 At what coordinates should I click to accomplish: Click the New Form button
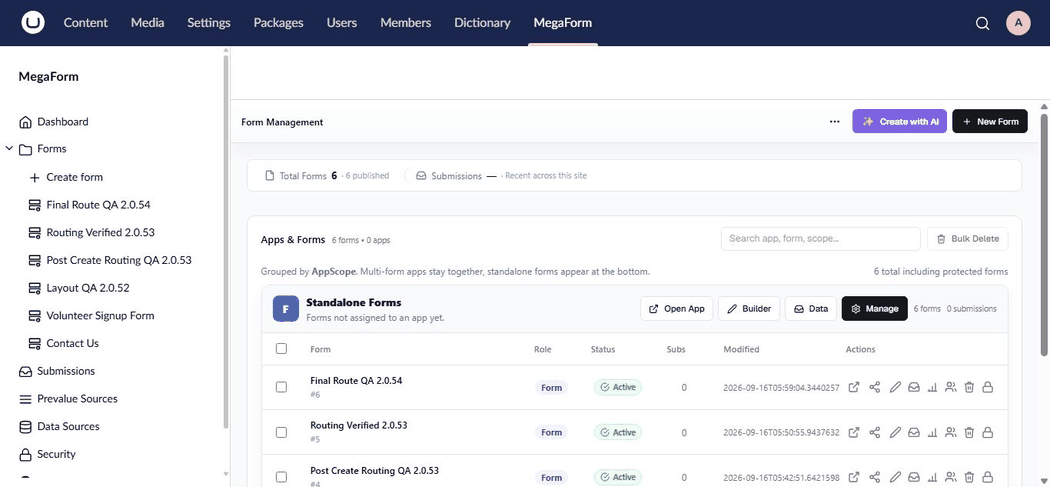coord(990,121)
